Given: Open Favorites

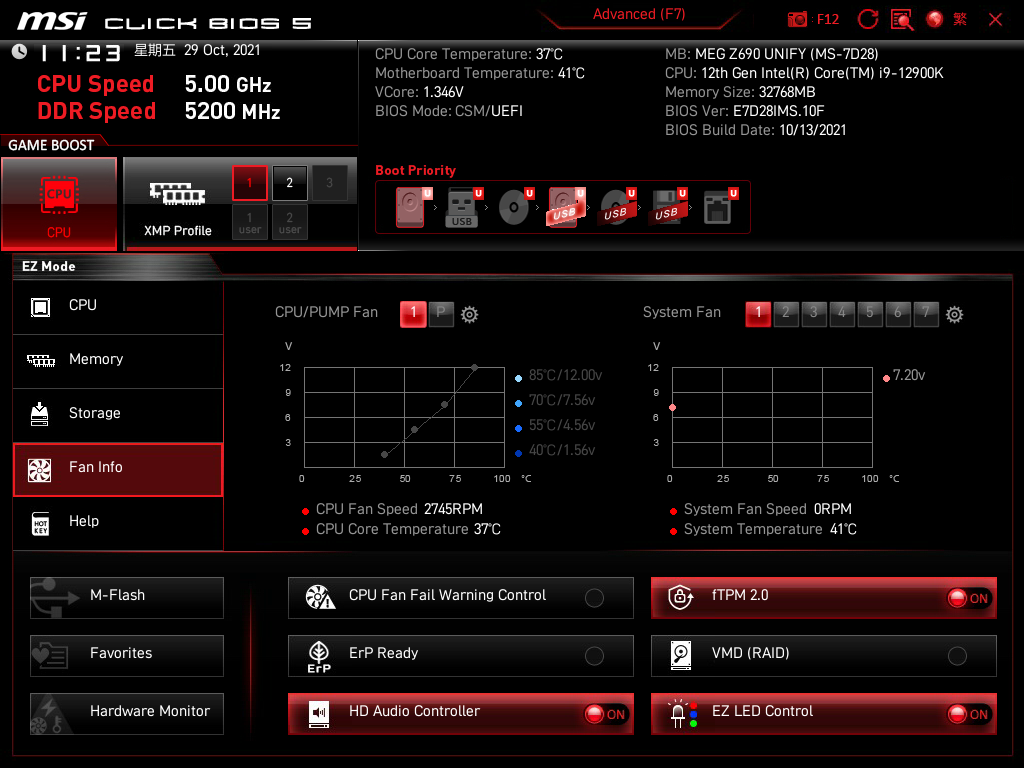Looking at the screenshot, I should click(x=127, y=656).
